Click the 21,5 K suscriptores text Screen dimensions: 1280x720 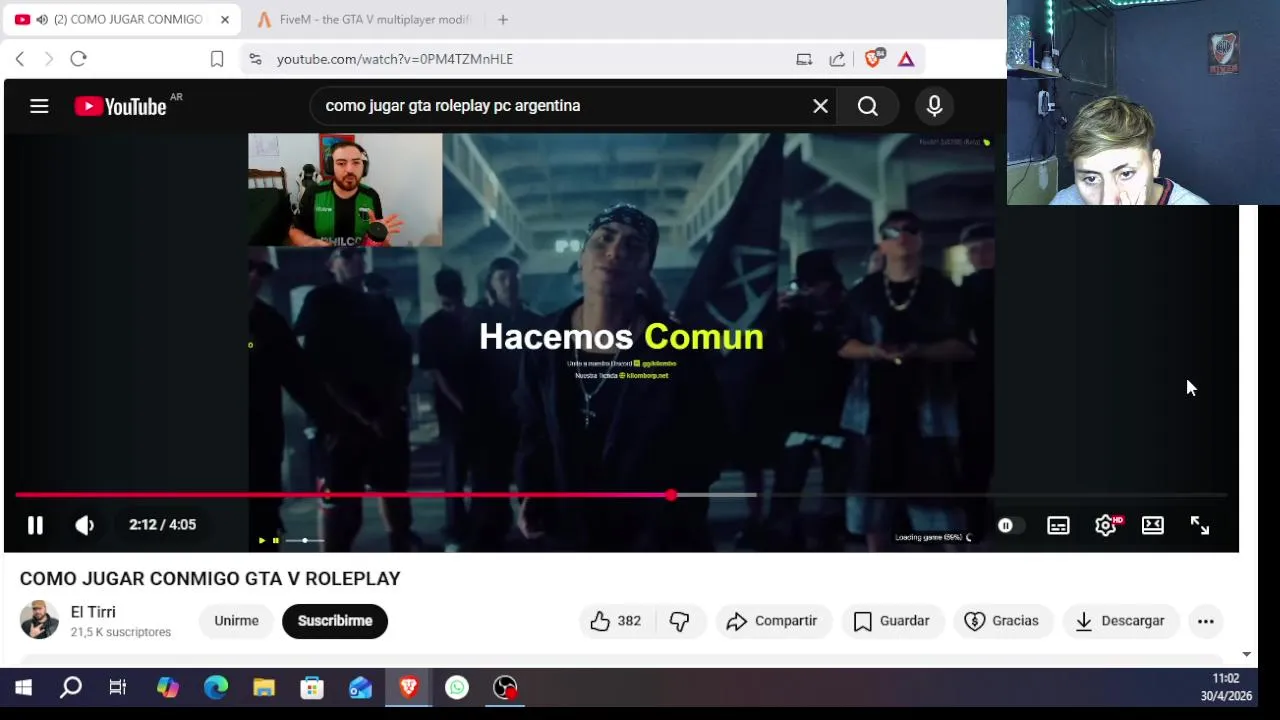coord(121,632)
